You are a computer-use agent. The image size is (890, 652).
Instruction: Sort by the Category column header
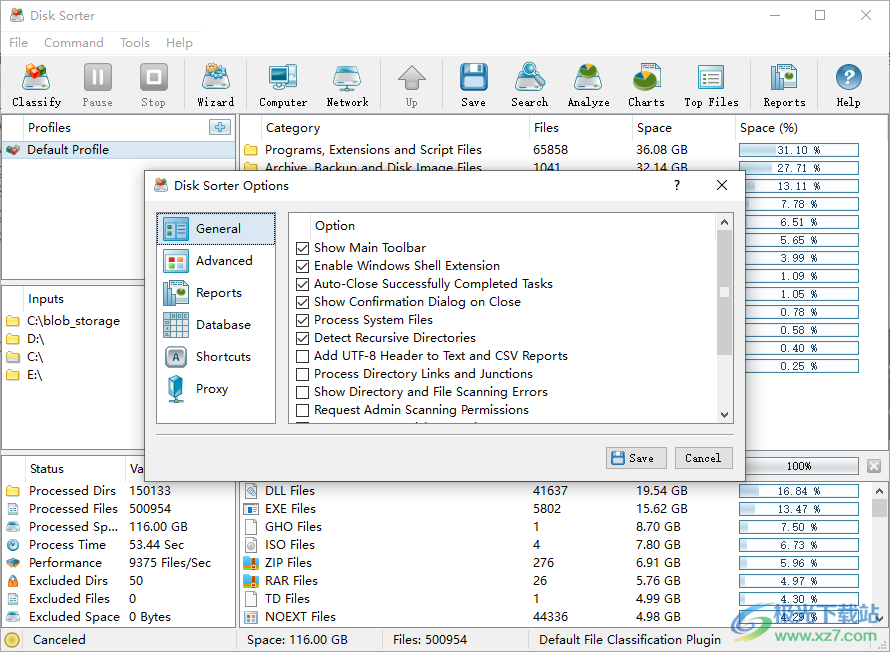pyautogui.click(x=395, y=128)
